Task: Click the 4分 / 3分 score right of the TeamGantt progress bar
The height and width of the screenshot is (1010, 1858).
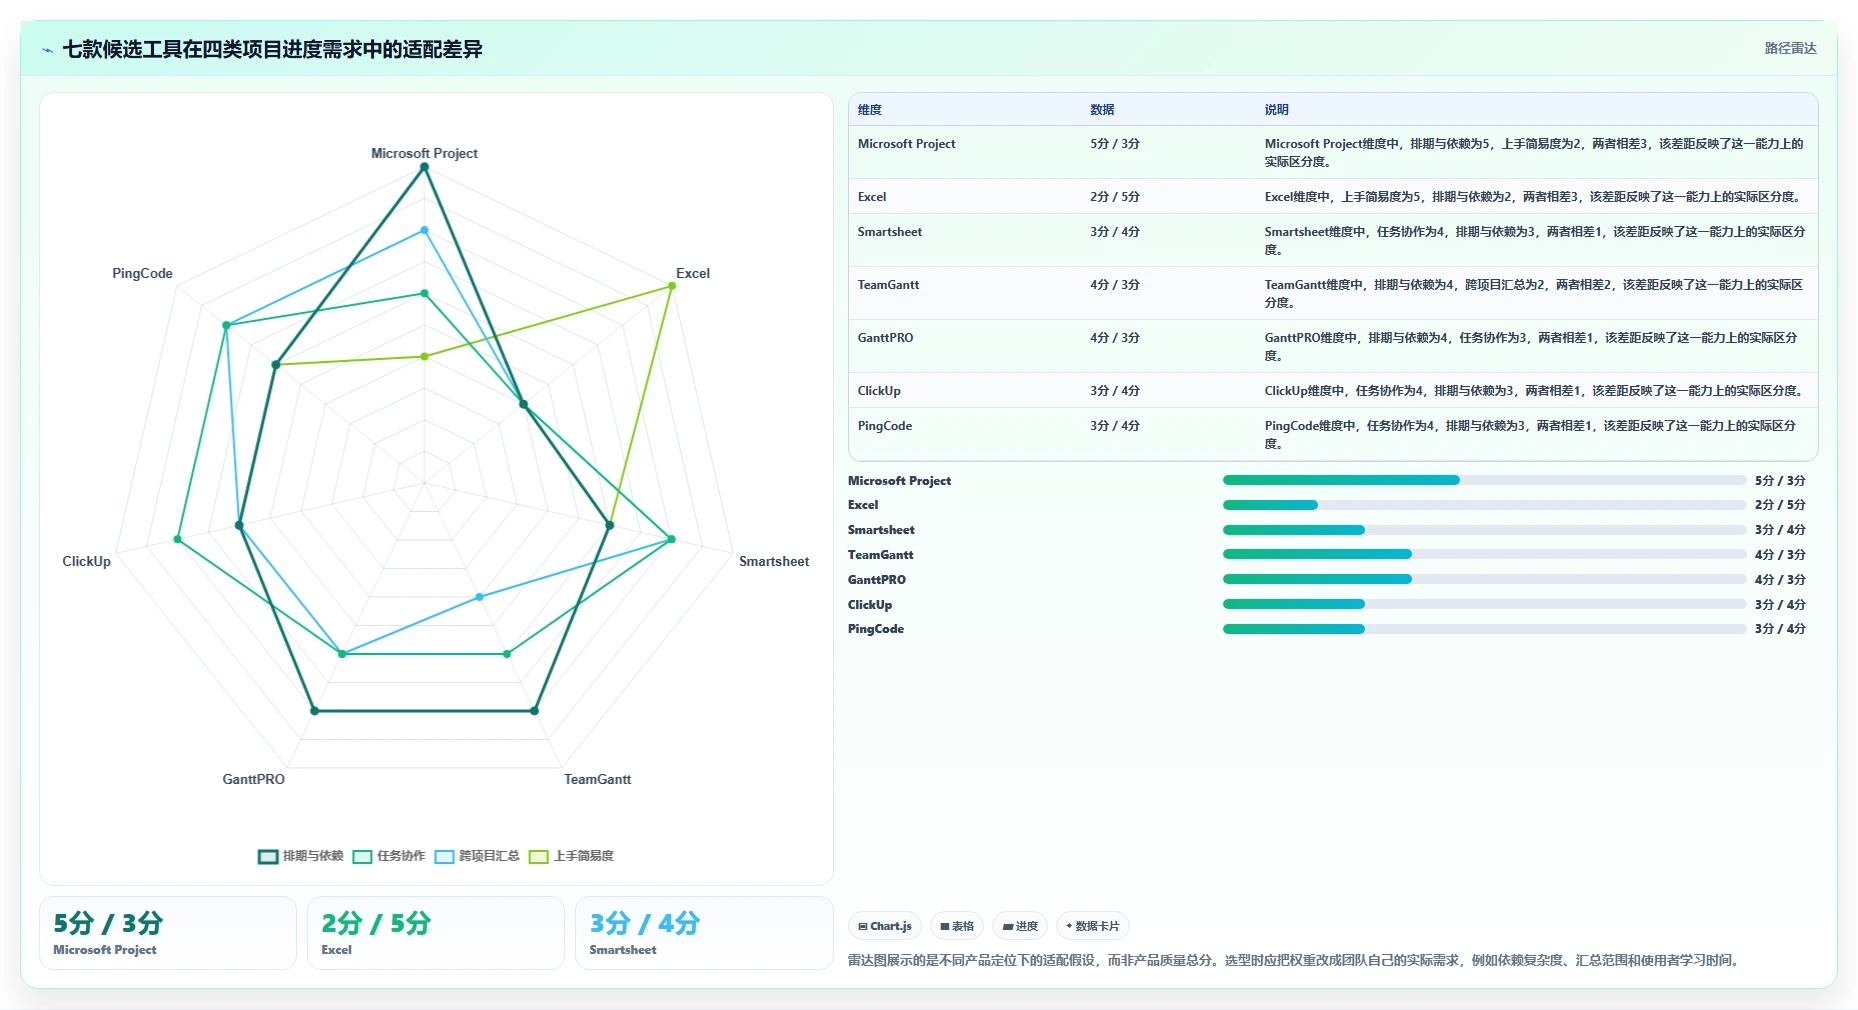Action: click(x=1780, y=555)
